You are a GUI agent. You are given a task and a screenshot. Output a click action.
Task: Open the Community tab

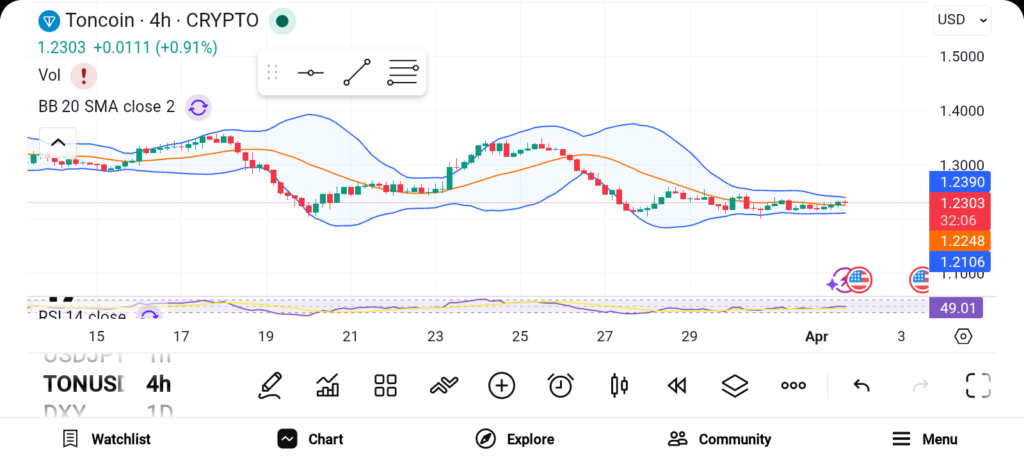(720, 439)
